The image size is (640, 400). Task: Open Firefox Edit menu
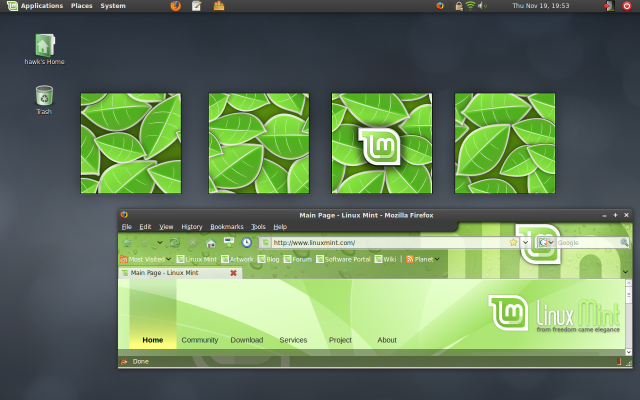coord(145,227)
